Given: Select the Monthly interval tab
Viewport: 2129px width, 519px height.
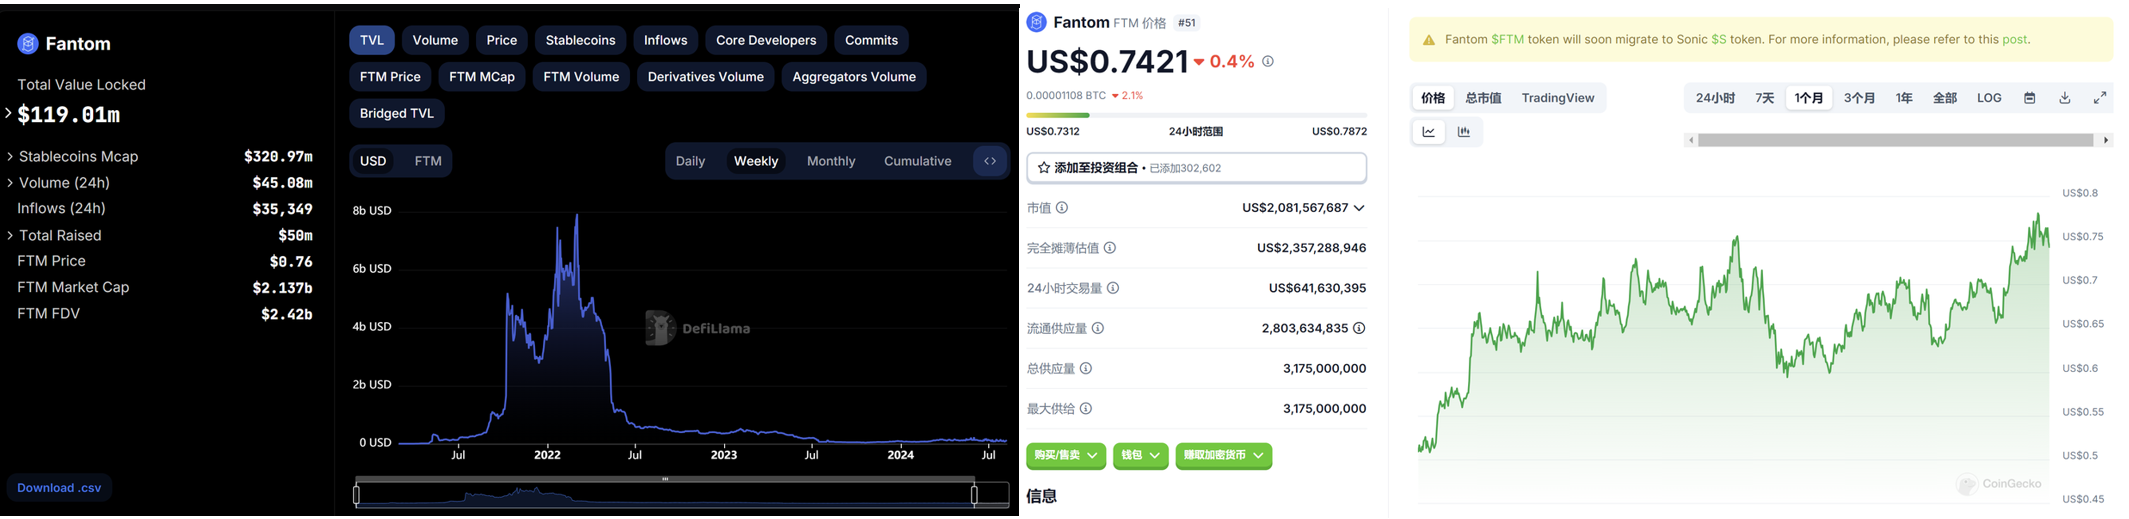Looking at the screenshot, I should [830, 161].
